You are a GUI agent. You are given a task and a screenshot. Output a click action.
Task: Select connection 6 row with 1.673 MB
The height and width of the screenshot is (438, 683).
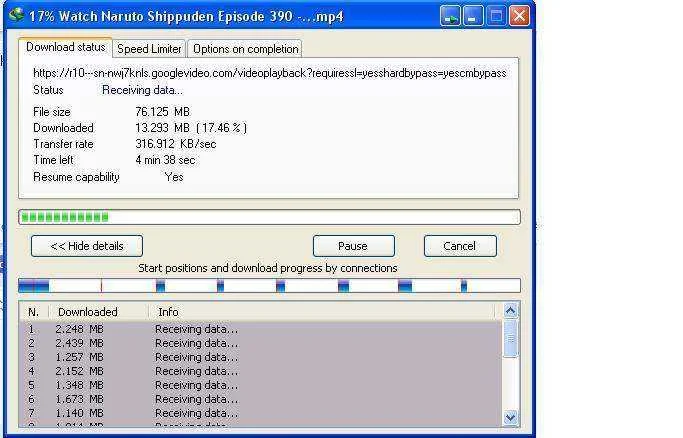[260, 399]
